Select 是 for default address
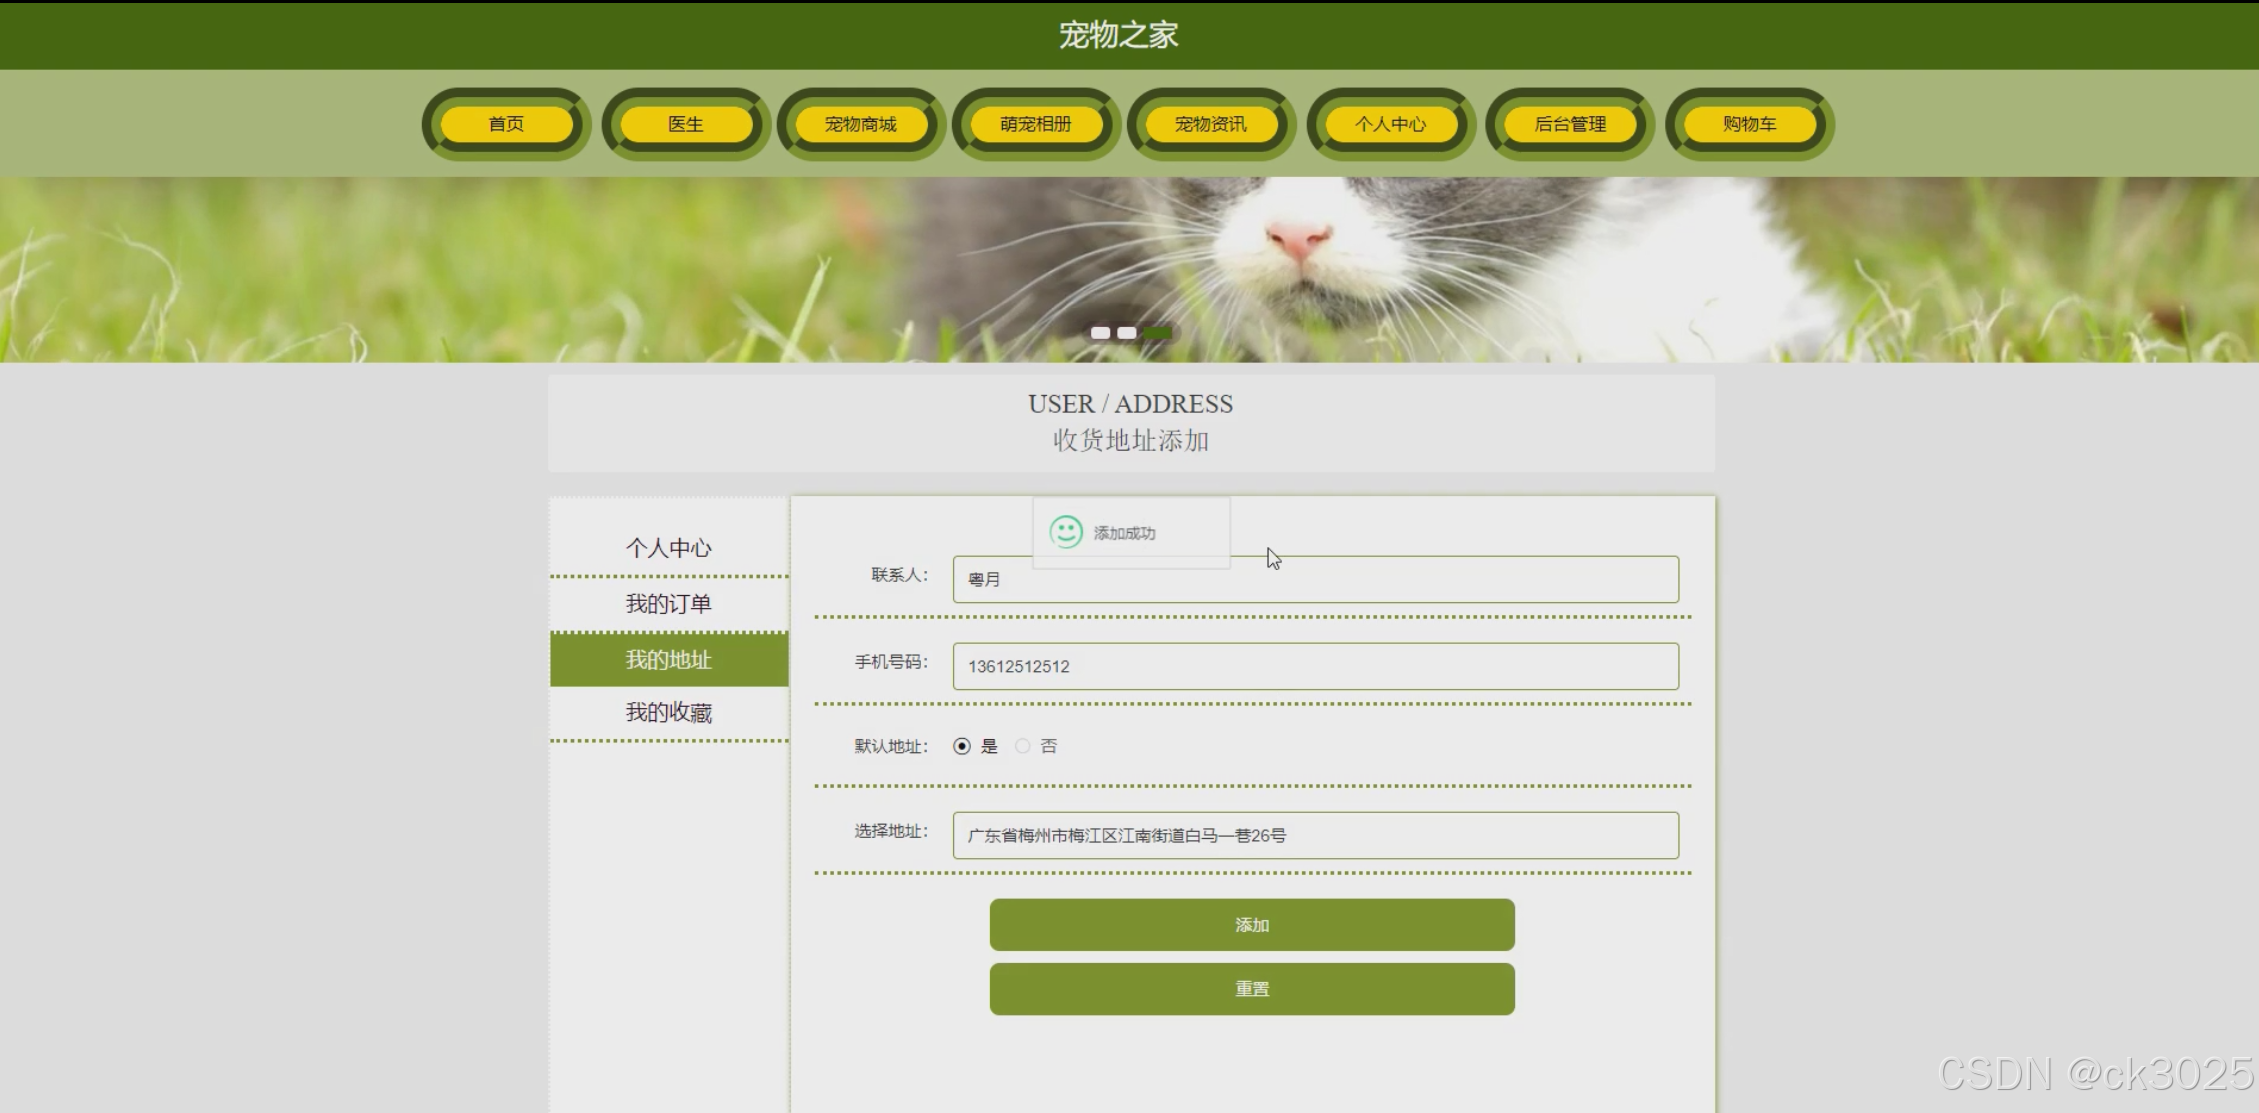Image resolution: width=2259 pixels, height=1113 pixels. pos(962,746)
